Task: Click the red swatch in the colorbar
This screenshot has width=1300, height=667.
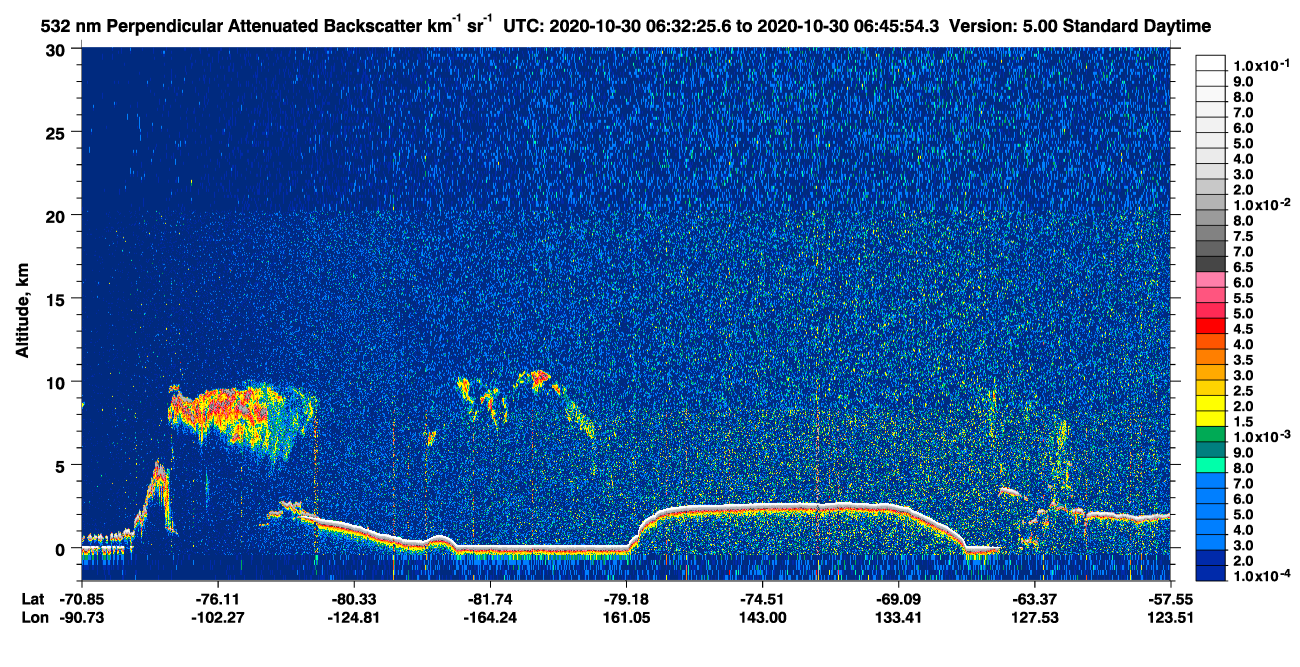Action: coord(1211,327)
